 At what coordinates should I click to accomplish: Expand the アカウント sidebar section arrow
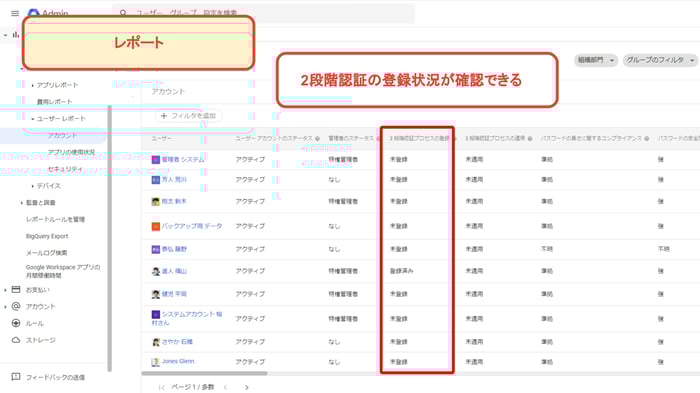(x=5, y=307)
